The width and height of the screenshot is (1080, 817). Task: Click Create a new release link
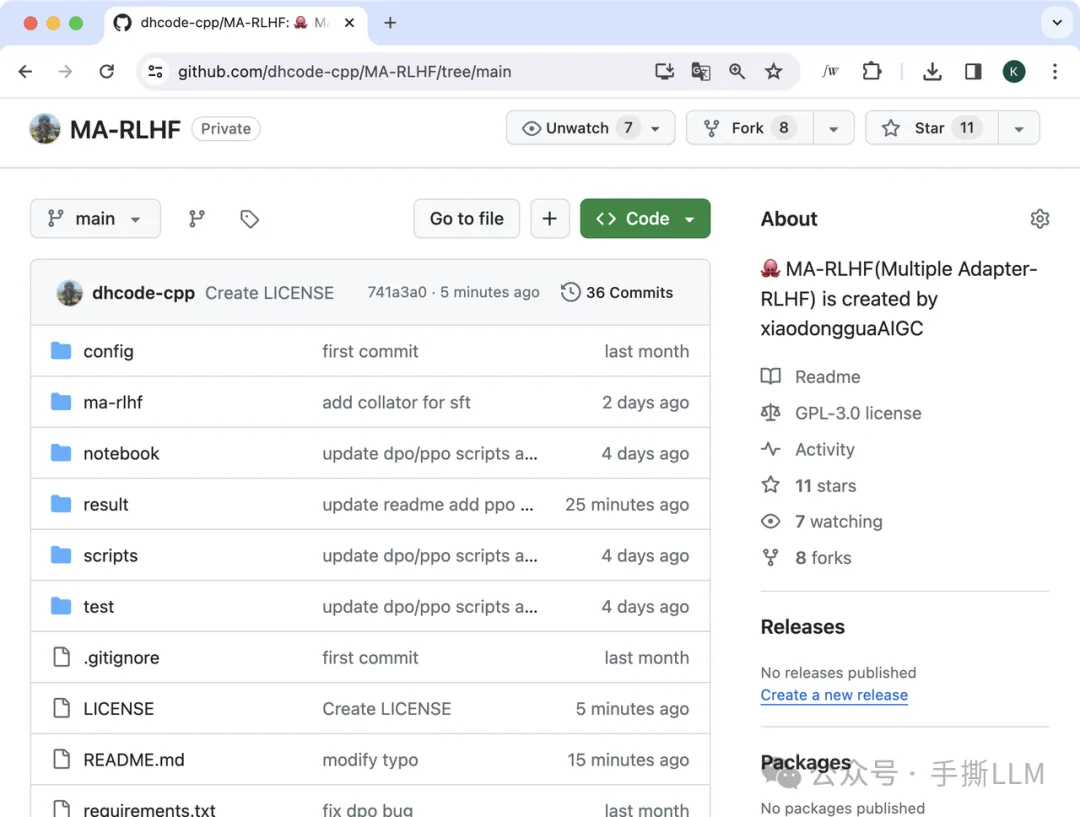[834, 695]
